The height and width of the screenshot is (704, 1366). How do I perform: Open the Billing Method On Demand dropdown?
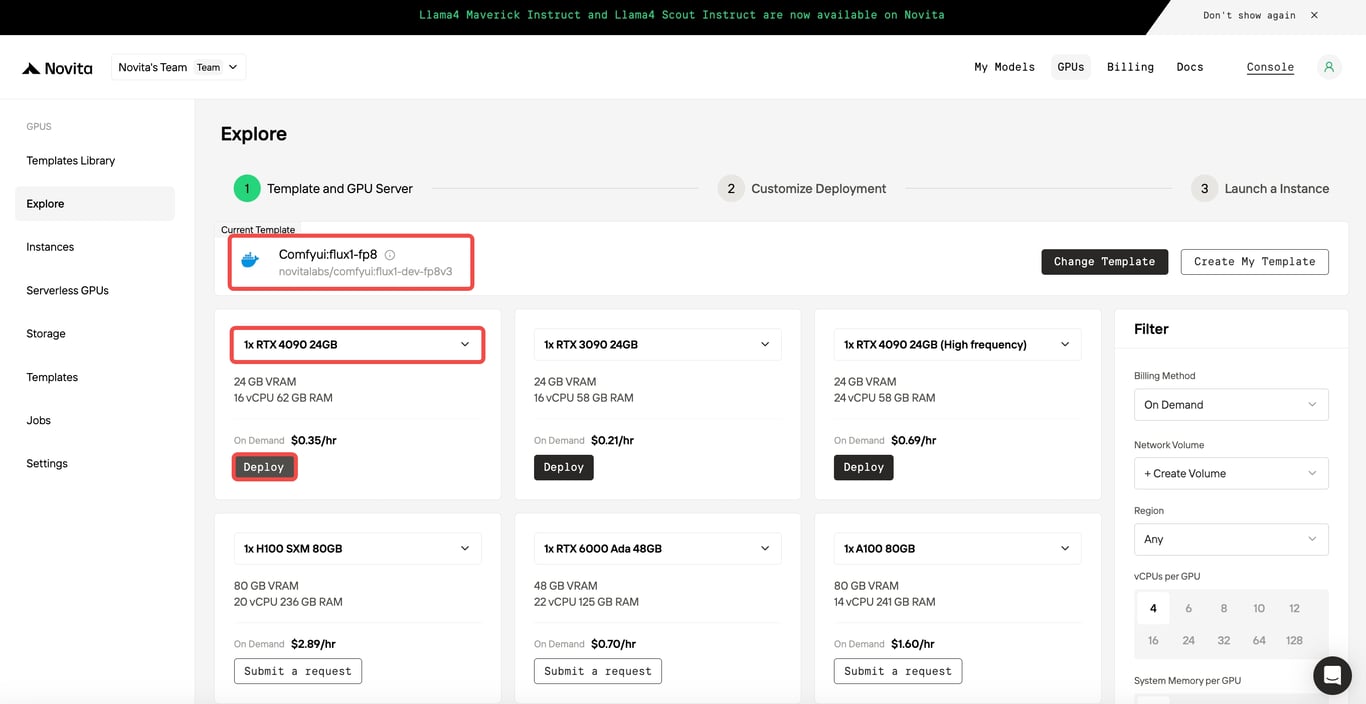point(1230,405)
